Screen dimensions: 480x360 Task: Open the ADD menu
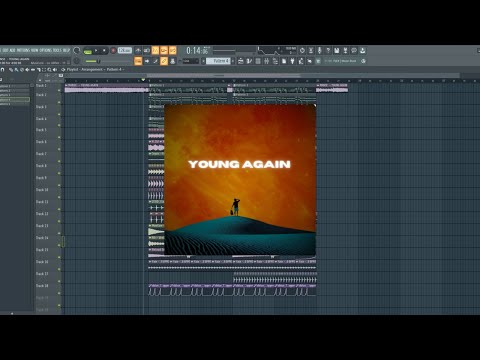click(13, 50)
